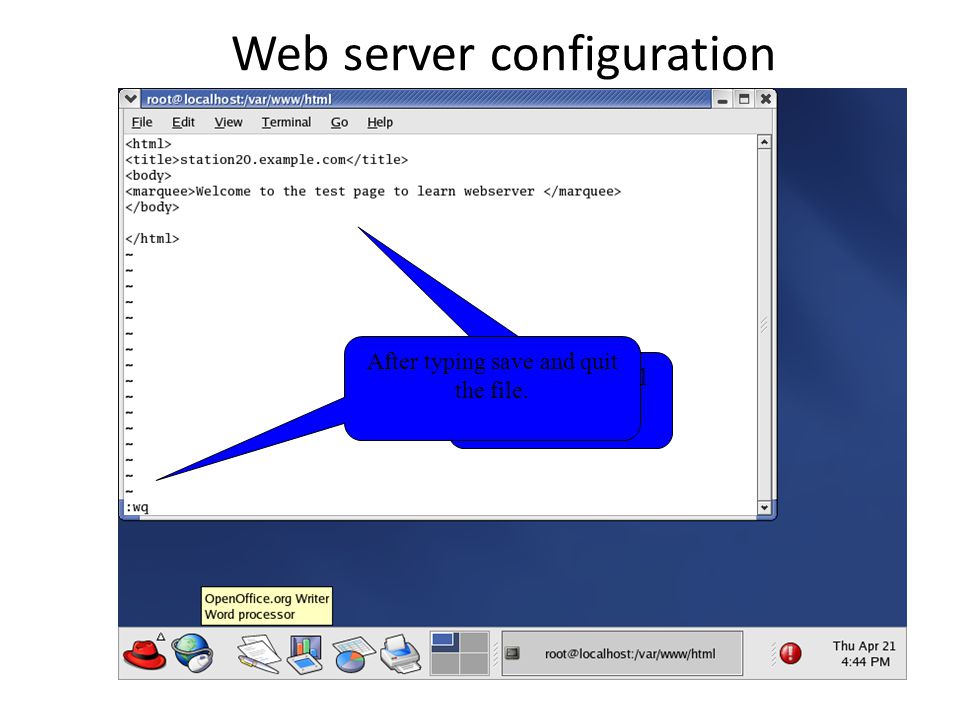Switch to the second workspace in the pager
Image resolution: width=960 pixels, height=720 pixels.
pyautogui.click(x=474, y=642)
